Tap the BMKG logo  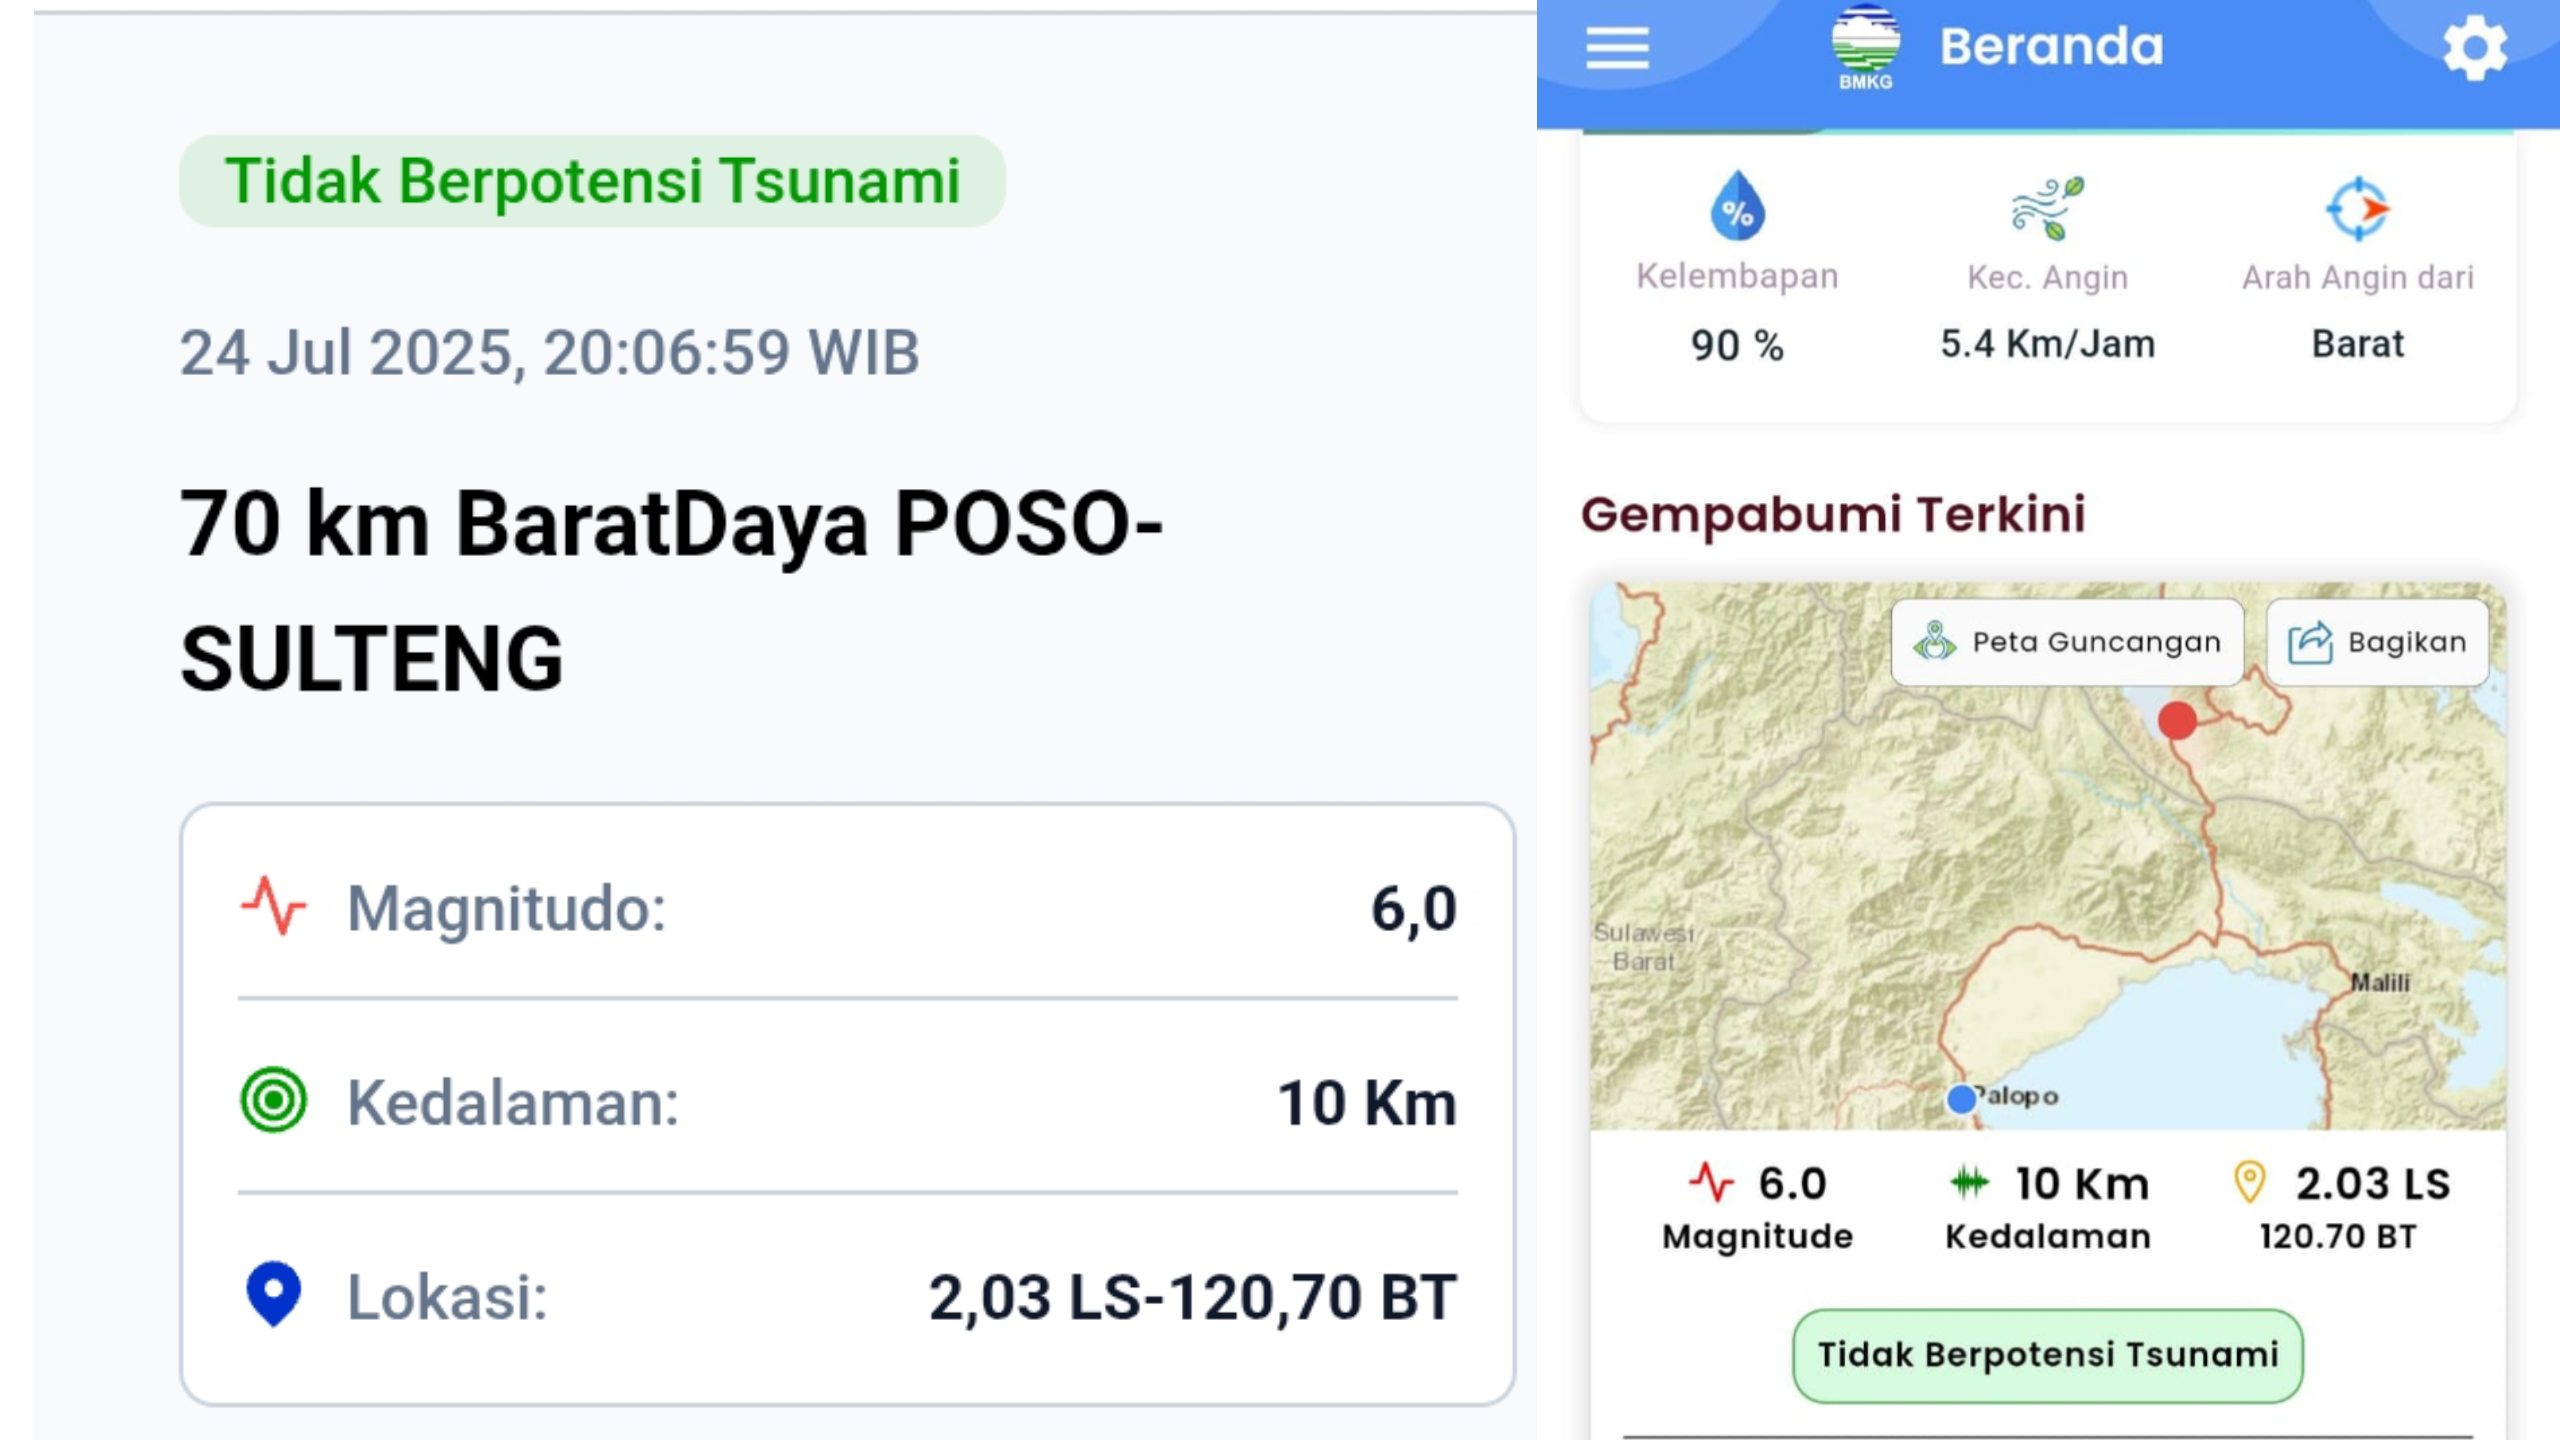pyautogui.click(x=1865, y=47)
